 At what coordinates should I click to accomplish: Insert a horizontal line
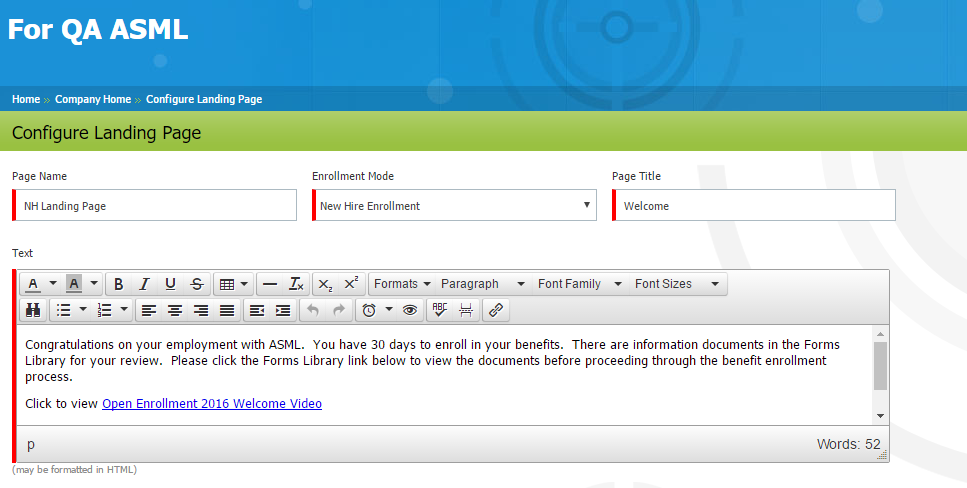pyautogui.click(x=270, y=284)
